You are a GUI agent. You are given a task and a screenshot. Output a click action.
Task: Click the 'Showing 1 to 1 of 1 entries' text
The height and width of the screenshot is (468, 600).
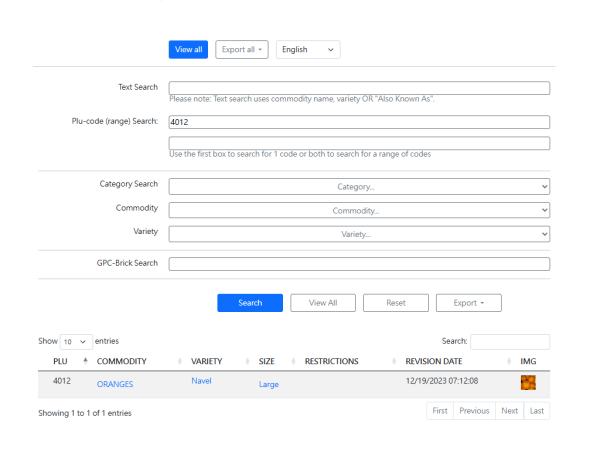click(85, 413)
